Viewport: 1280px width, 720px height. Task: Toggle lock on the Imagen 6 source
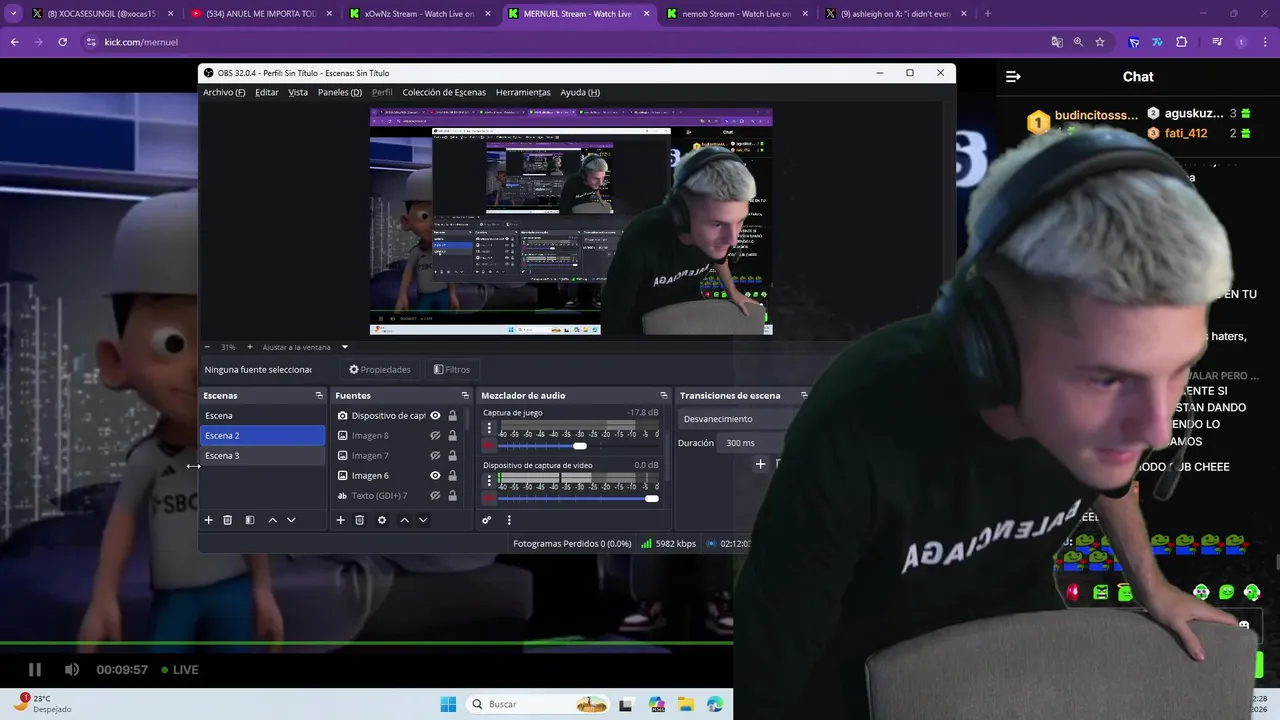click(452, 476)
